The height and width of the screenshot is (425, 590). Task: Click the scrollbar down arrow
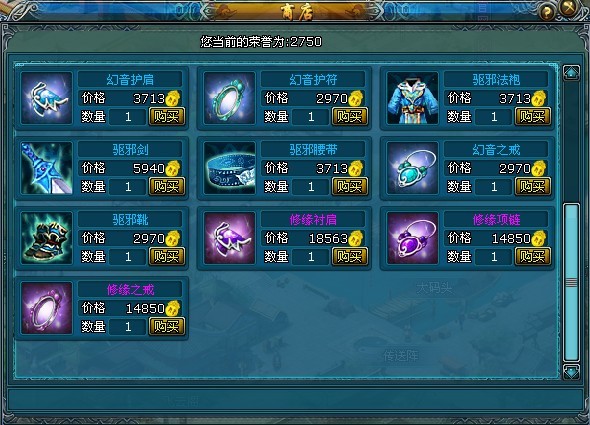(571, 372)
